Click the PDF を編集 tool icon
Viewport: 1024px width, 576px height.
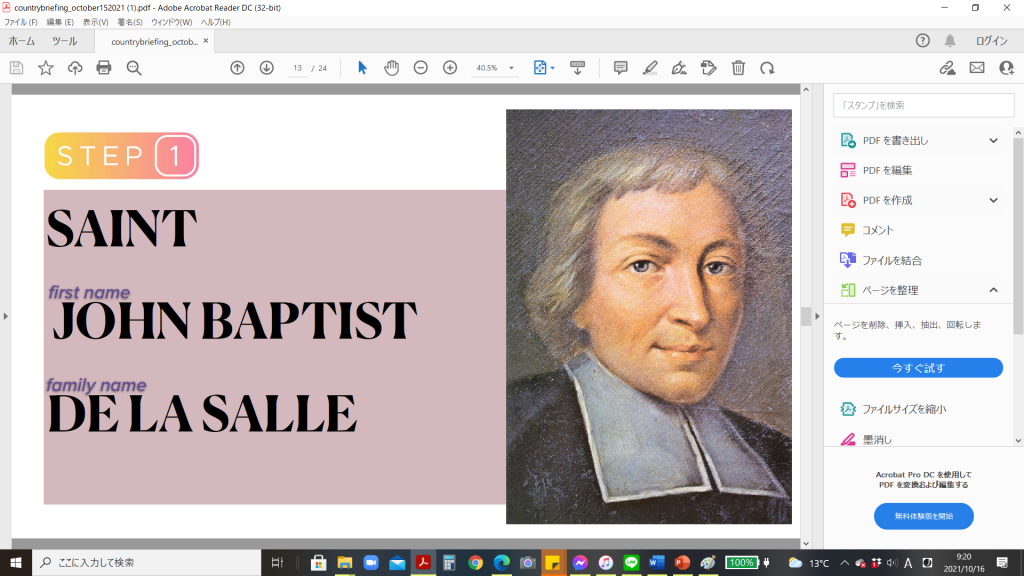(848, 170)
